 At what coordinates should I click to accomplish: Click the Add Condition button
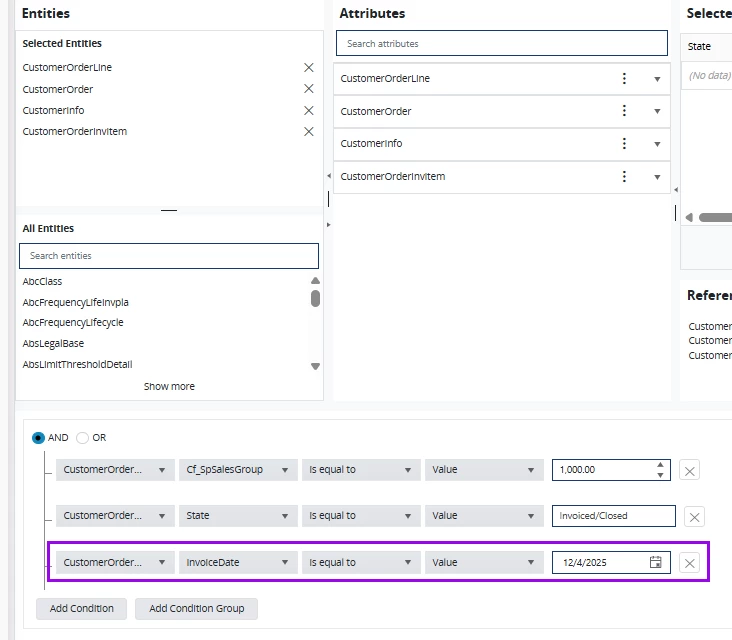[82, 608]
